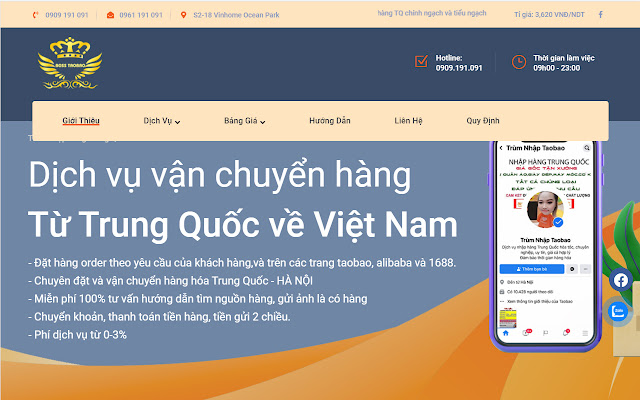
Task: Click the Tỉ giá: 3,620 VNĐ/NDT text
Action: (549, 15)
